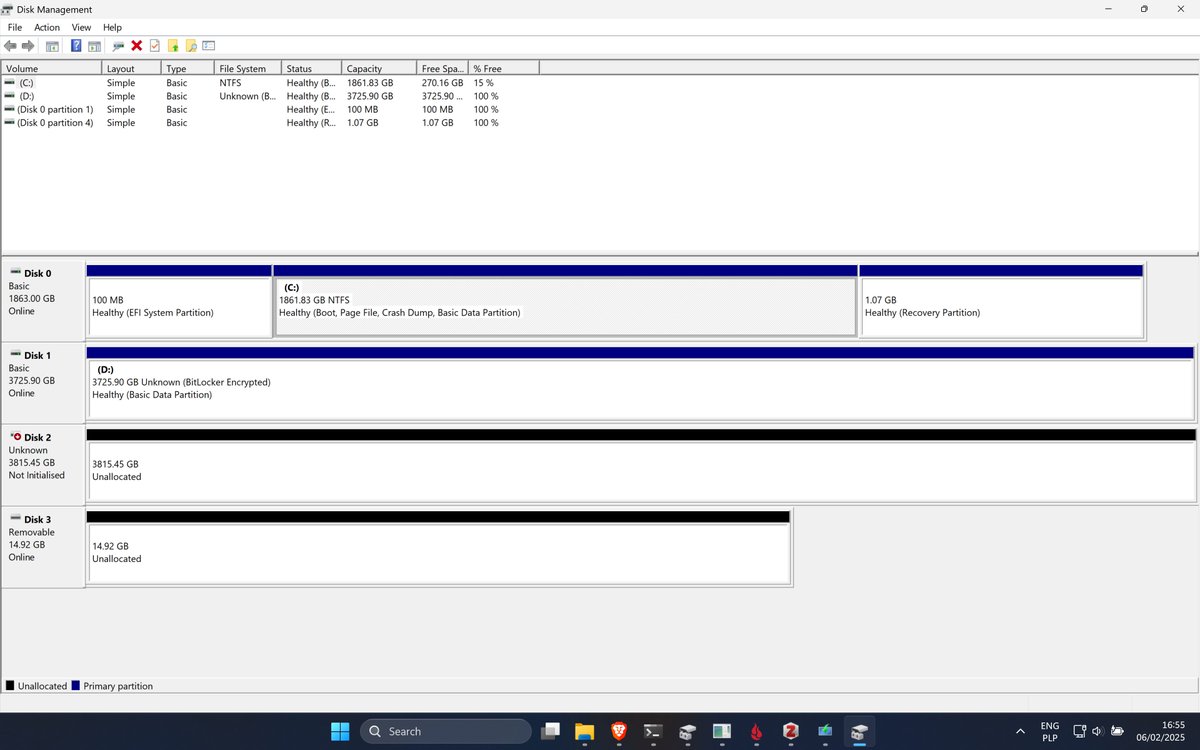Click the Forward arrow toolbar icon
This screenshot has height=750, width=1200.
[28, 46]
